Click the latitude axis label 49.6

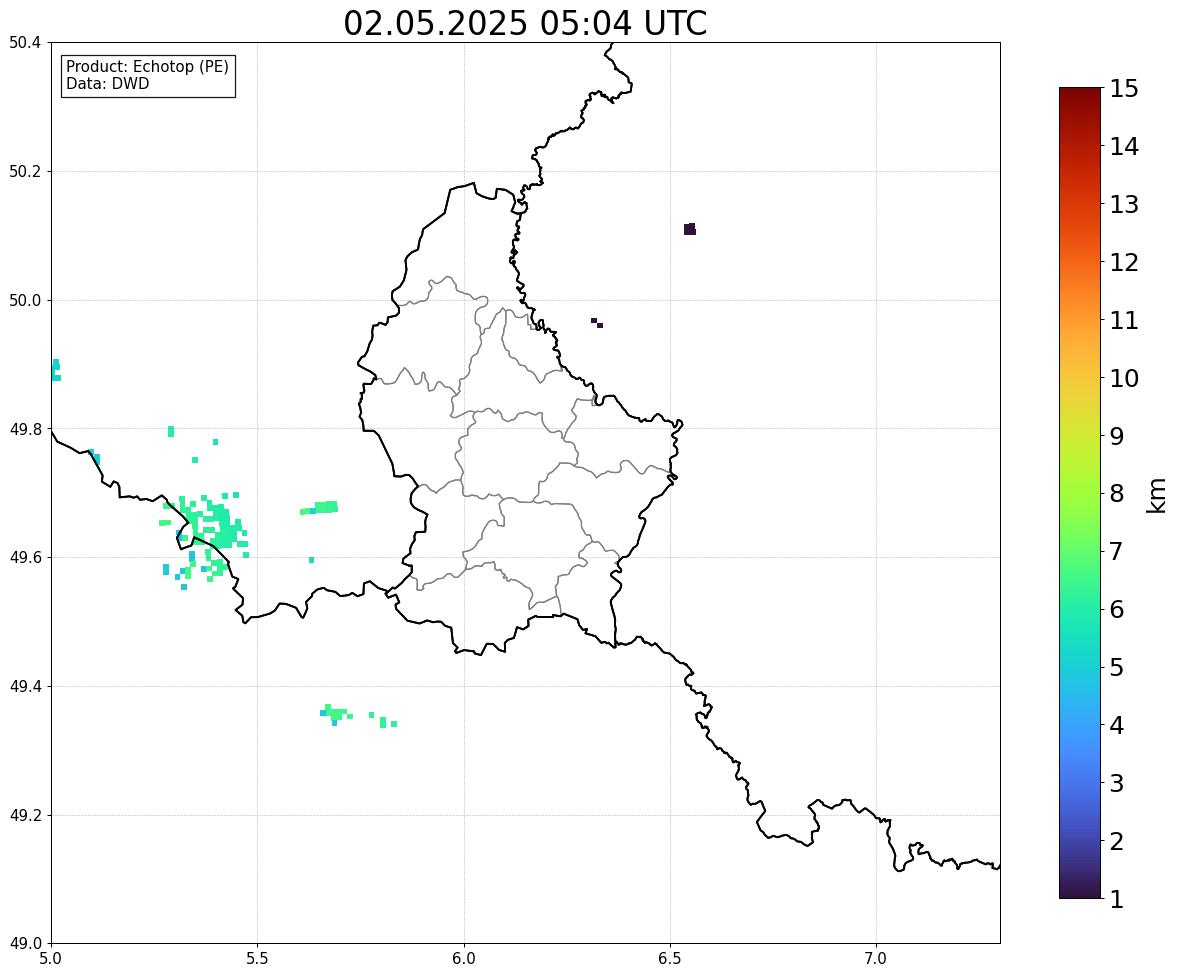pyautogui.click(x=25, y=557)
